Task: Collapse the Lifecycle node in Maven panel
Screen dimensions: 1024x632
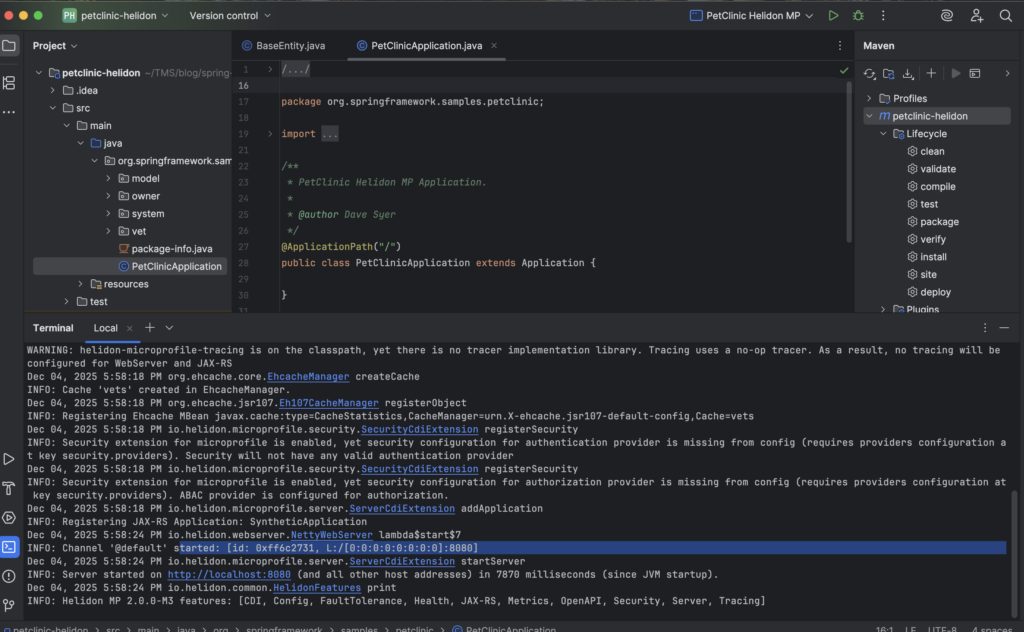Action: 884,134
